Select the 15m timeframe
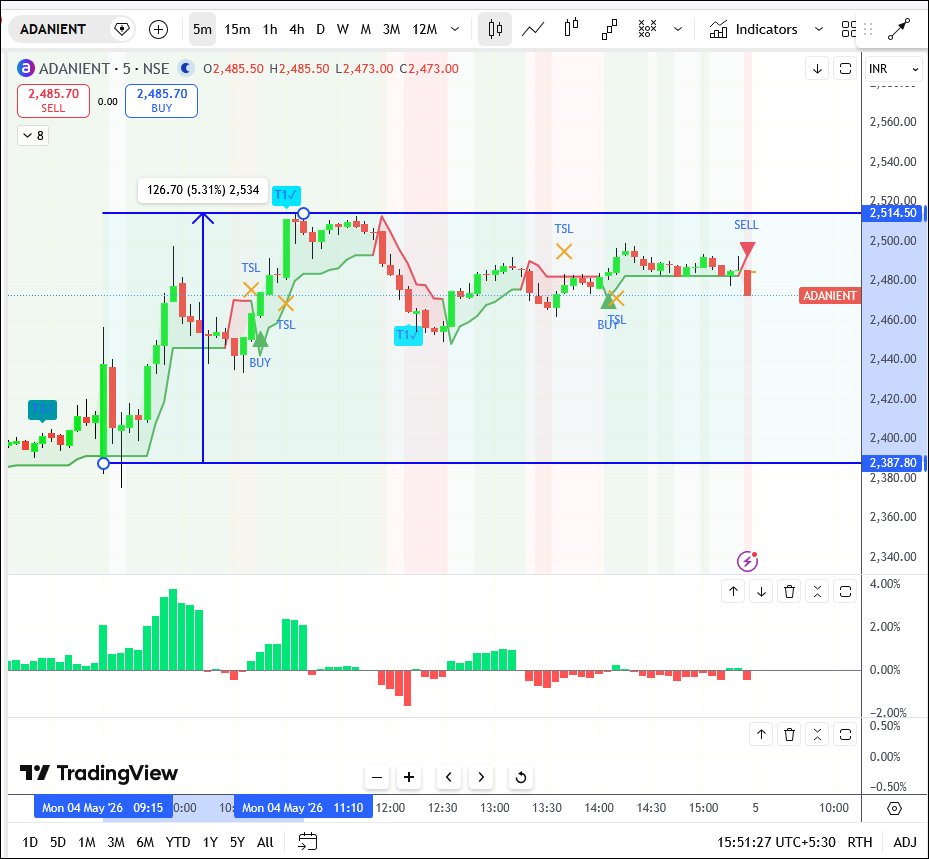 tap(237, 29)
